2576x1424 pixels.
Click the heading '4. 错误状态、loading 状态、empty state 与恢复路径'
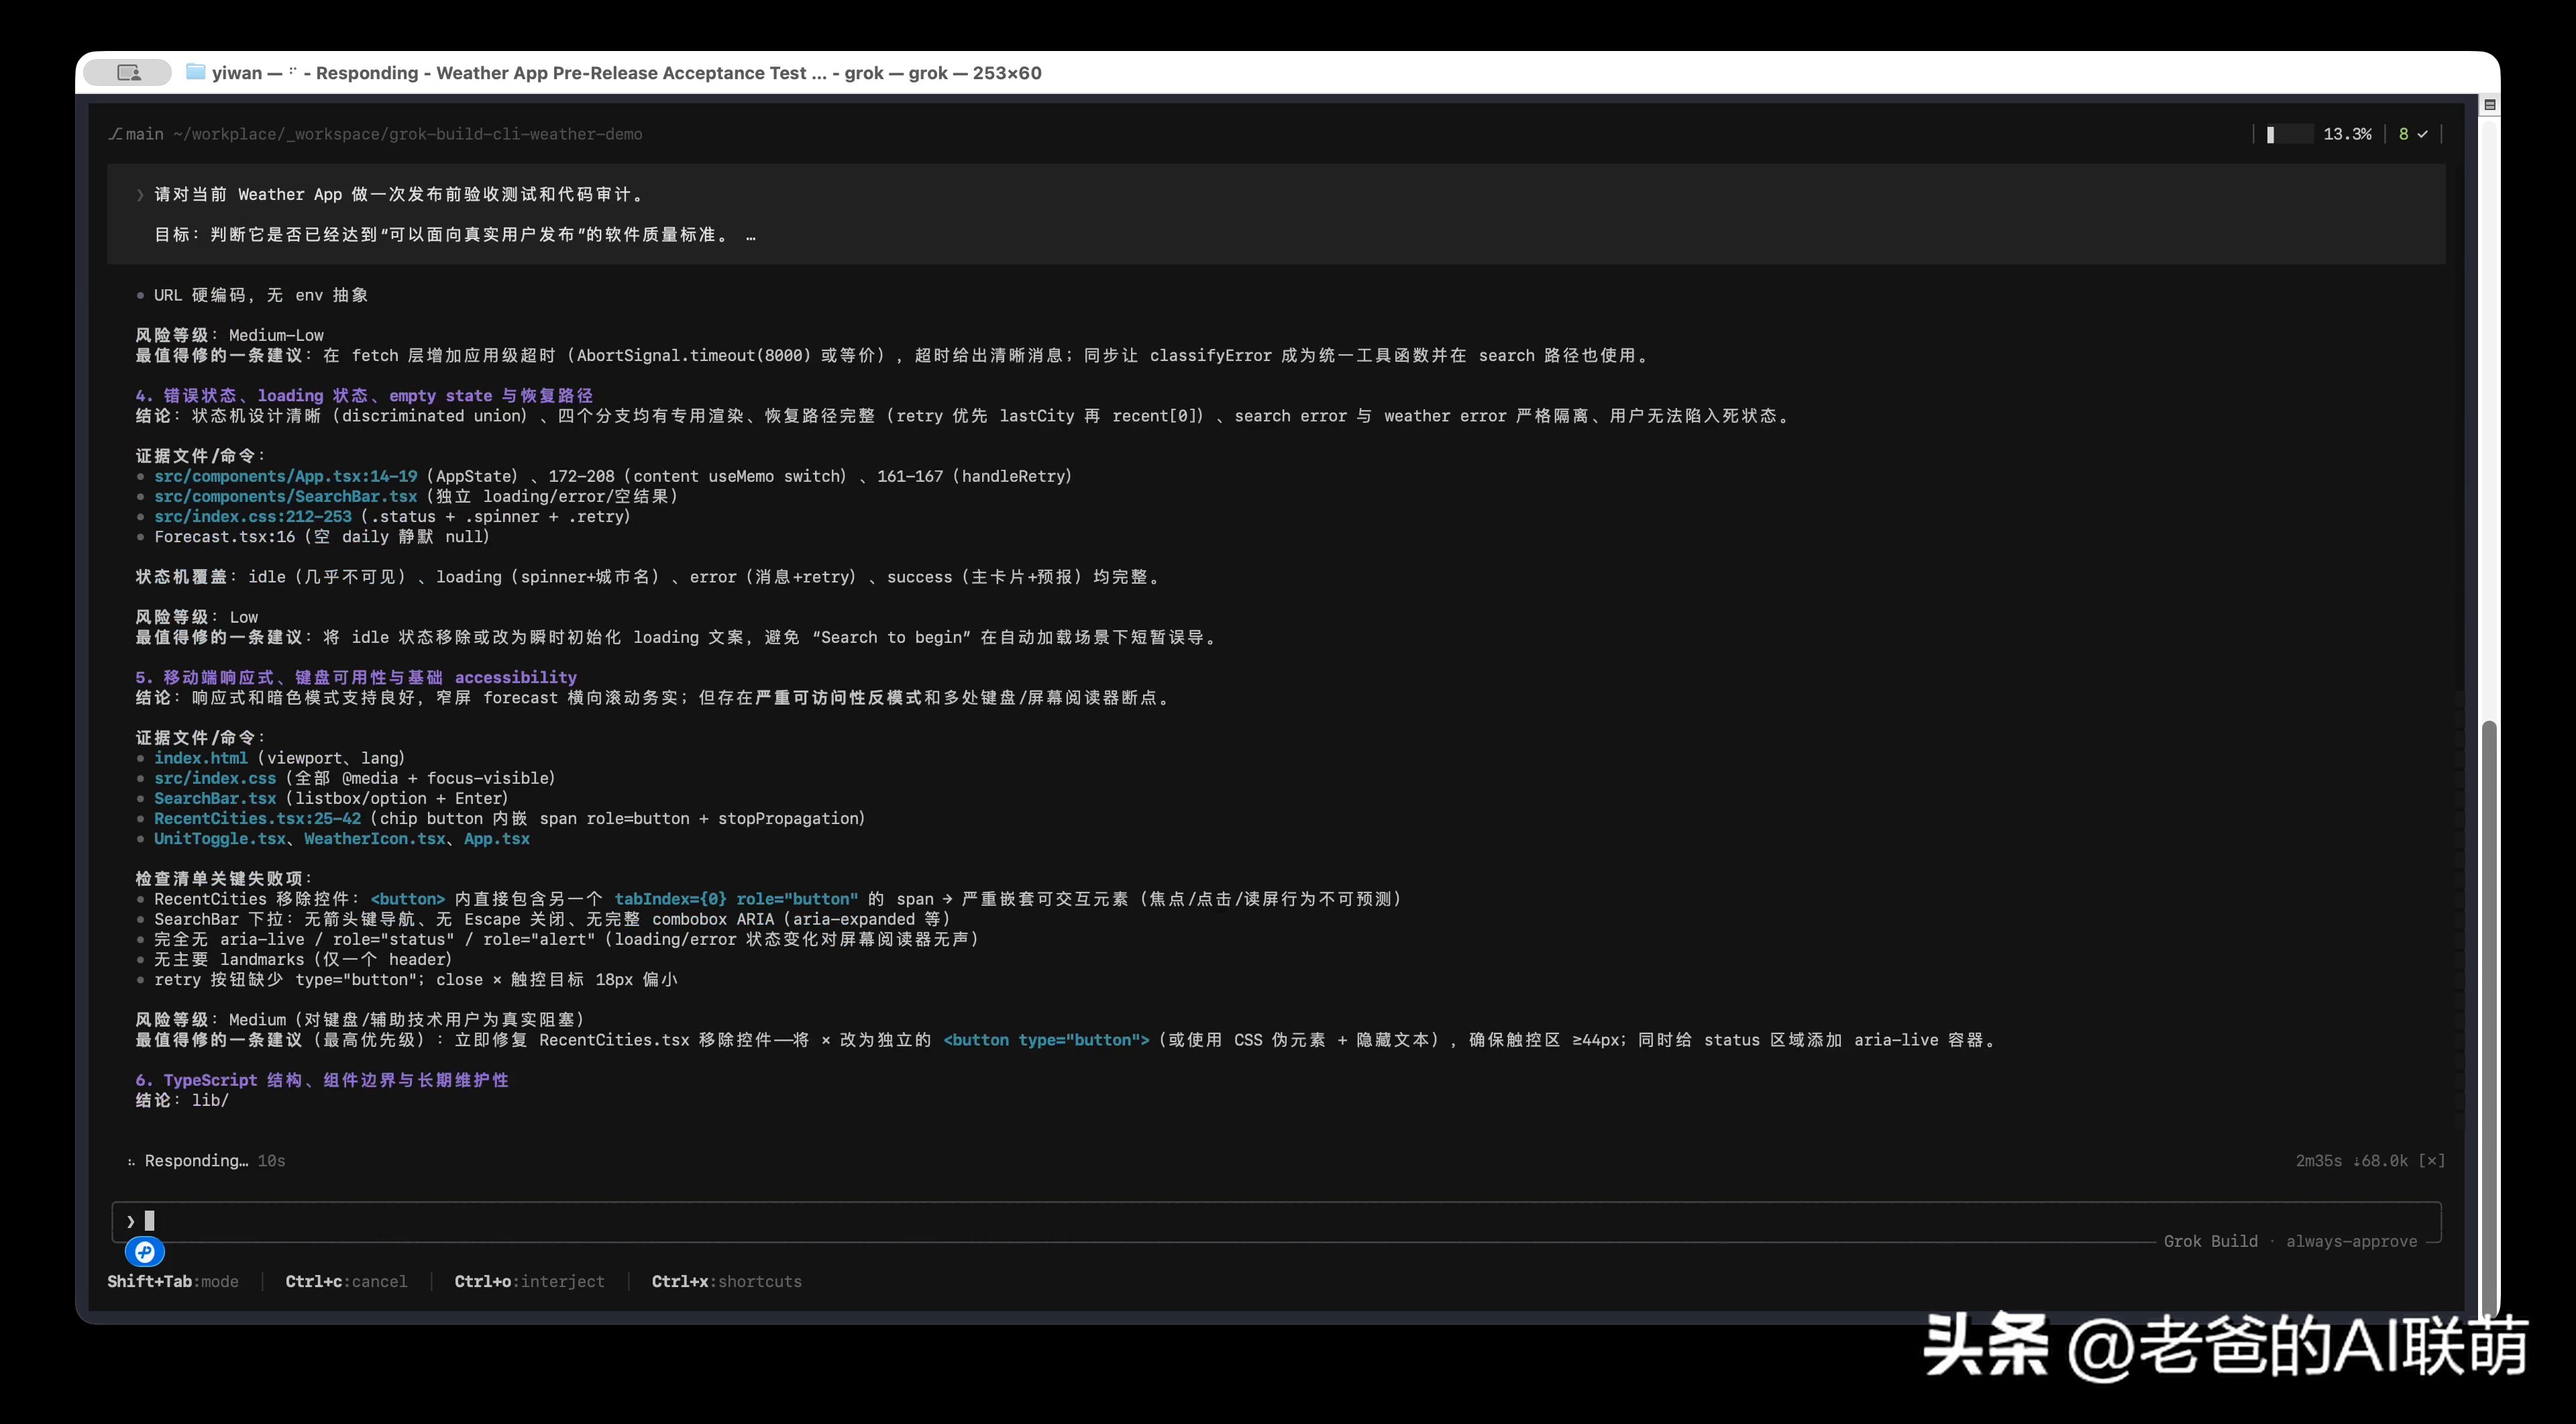[x=364, y=395]
